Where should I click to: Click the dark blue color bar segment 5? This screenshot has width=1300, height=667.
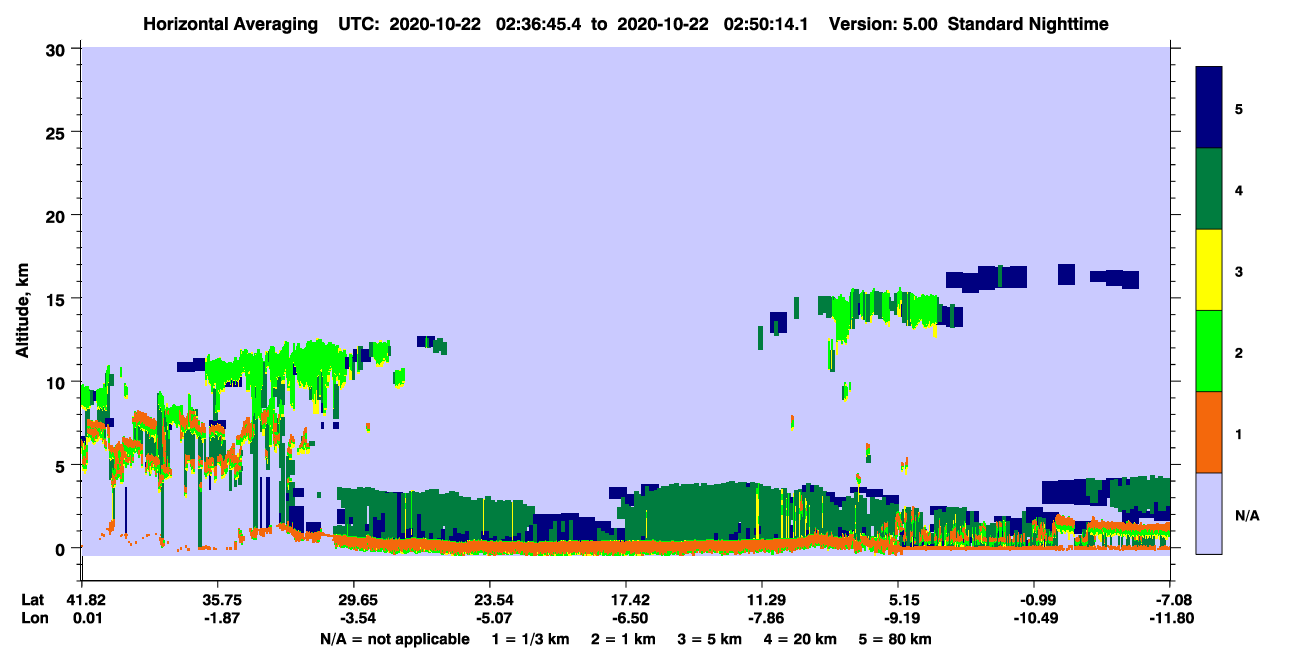(x=1209, y=108)
